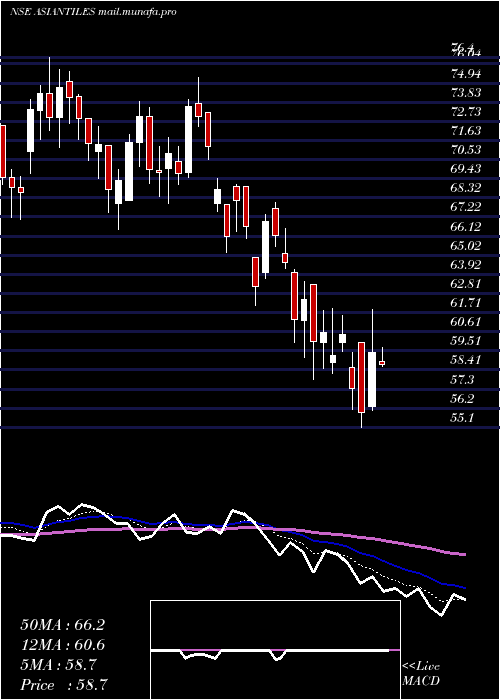Click the 73.83 price axis label
The width and height of the screenshot is (500, 700).
click(466, 93)
